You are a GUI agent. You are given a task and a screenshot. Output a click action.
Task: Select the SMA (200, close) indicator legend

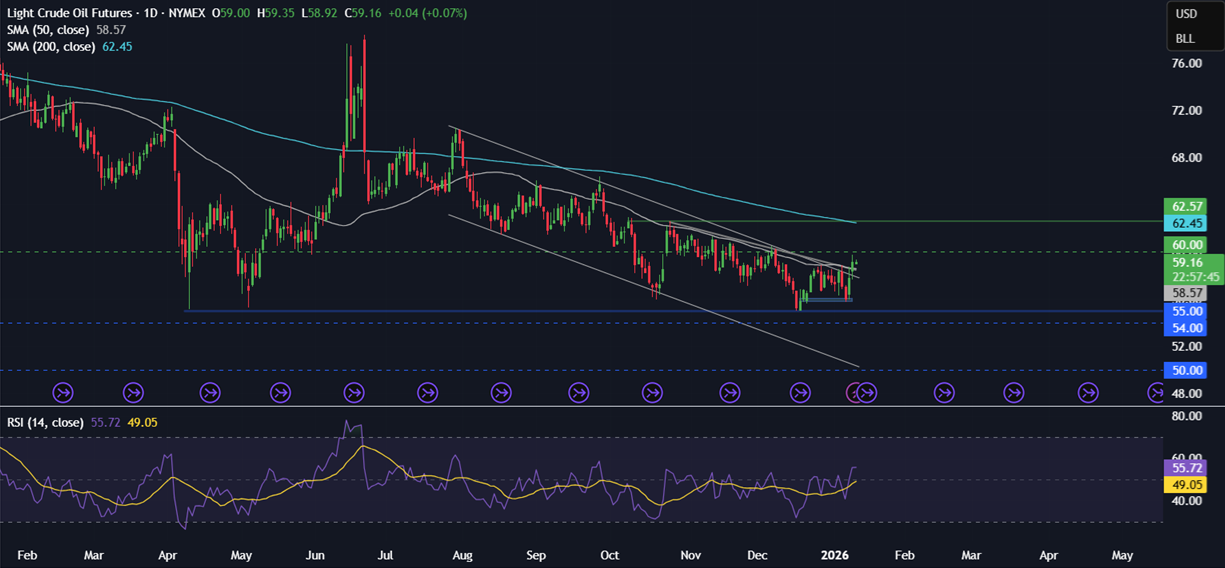pos(51,47)
